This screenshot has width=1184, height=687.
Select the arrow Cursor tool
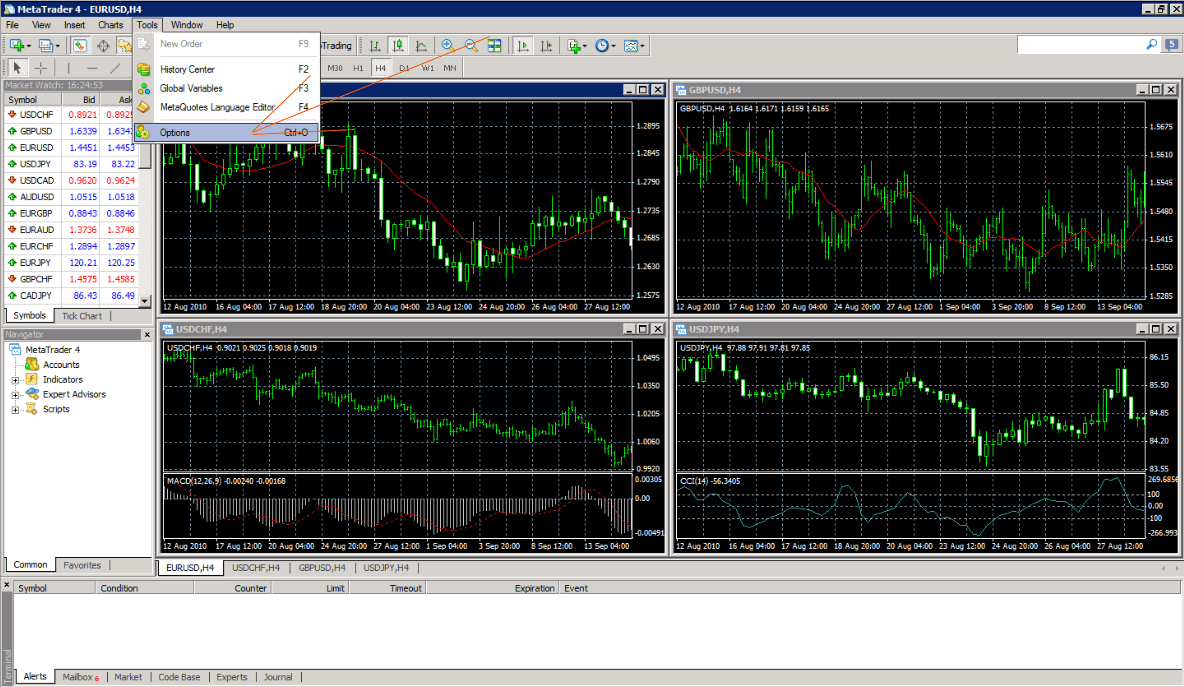(17, 68)
